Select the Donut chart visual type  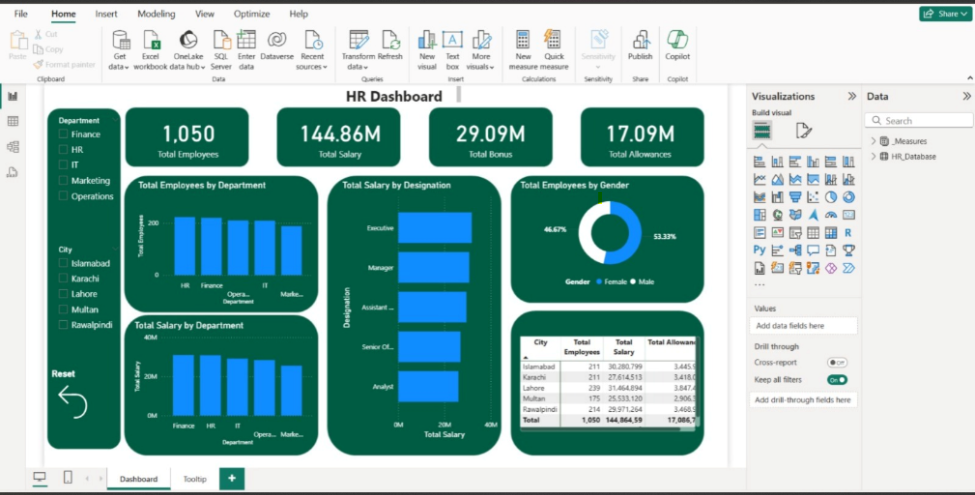[x=849, y=197]
